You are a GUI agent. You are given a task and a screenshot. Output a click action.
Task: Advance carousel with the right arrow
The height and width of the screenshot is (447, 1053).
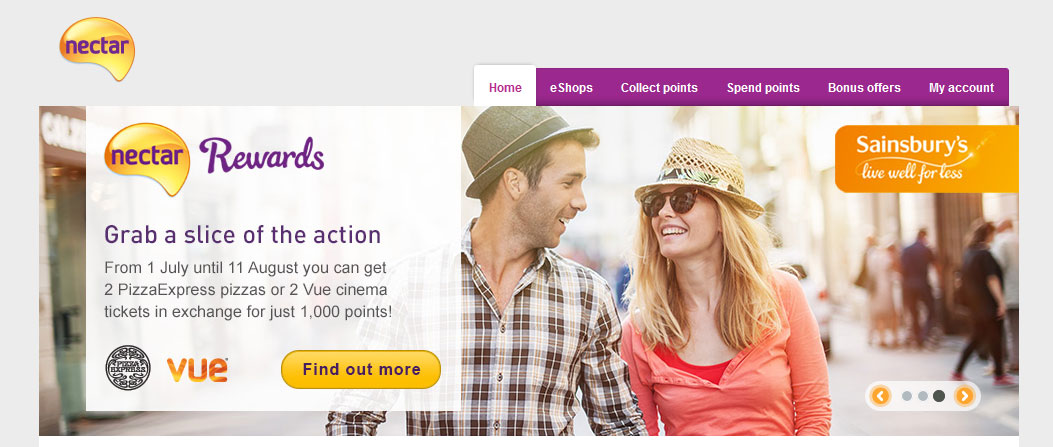pos(964,396)
